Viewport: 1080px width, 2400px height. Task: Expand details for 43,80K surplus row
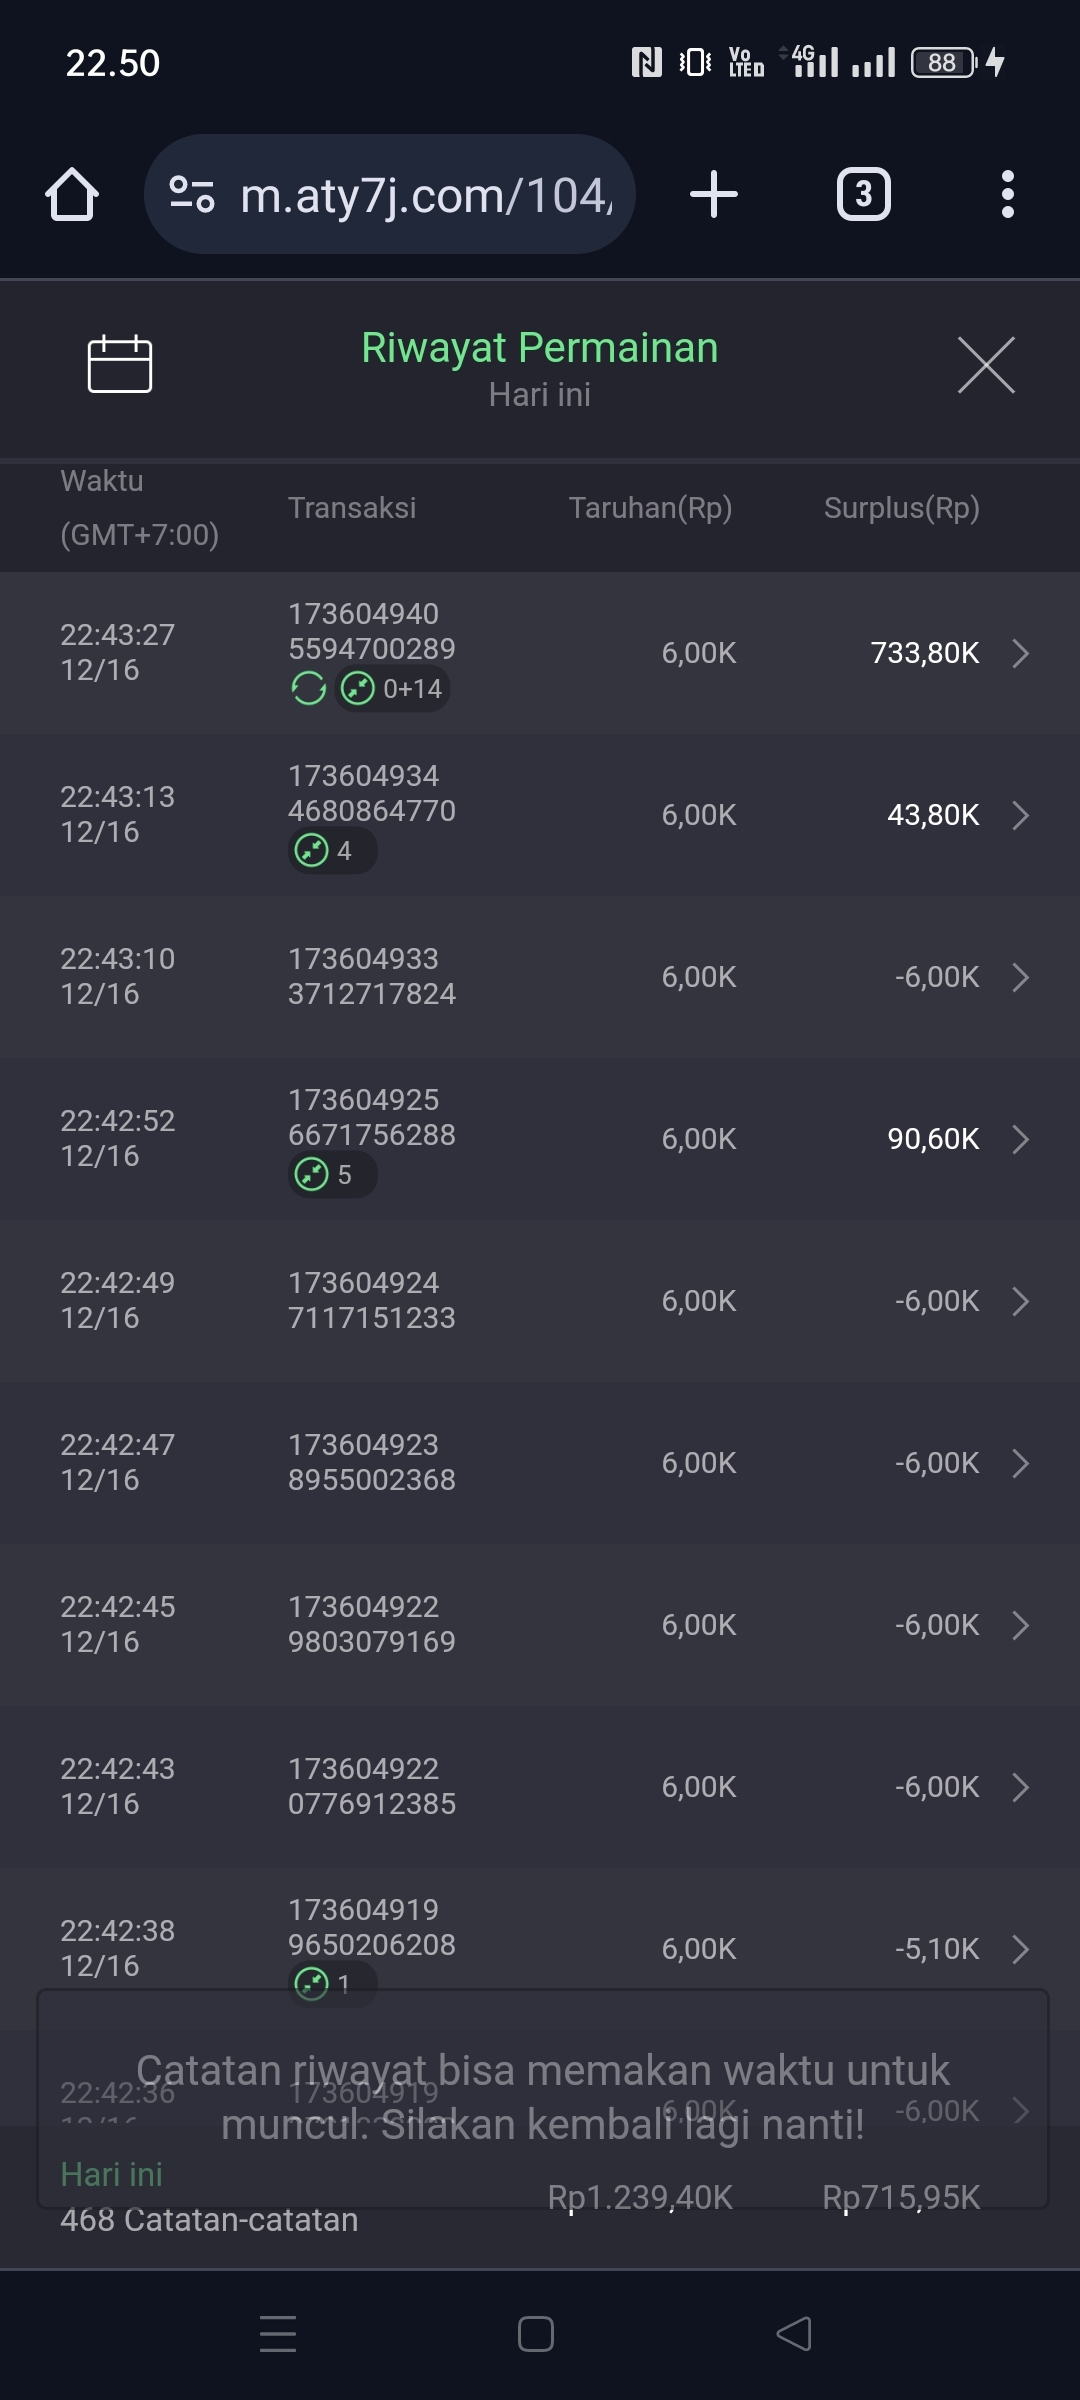coord(1020,815)
